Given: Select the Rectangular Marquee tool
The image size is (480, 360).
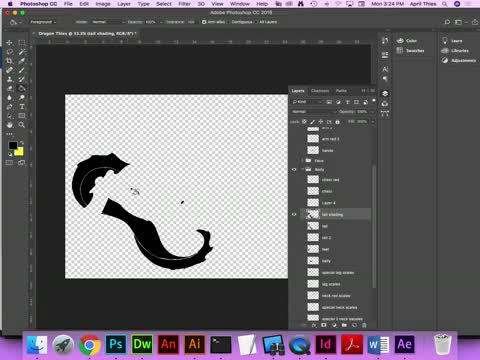Looking at the screenshot, I should pos(22,43).
